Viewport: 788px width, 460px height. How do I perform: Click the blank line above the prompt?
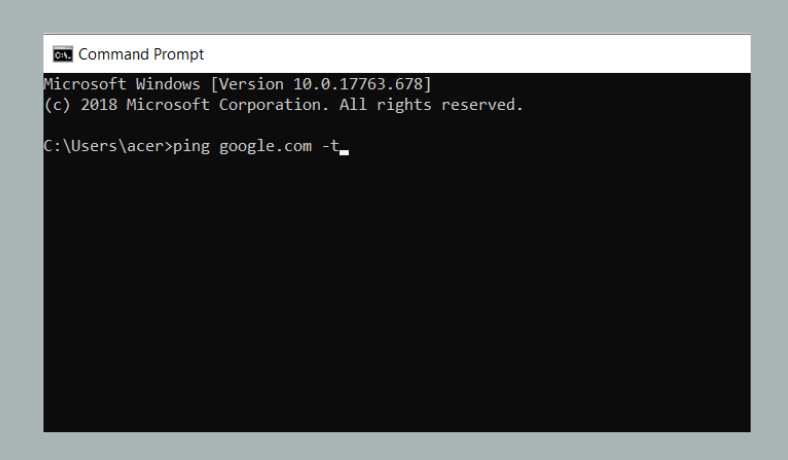pos(397,125)
